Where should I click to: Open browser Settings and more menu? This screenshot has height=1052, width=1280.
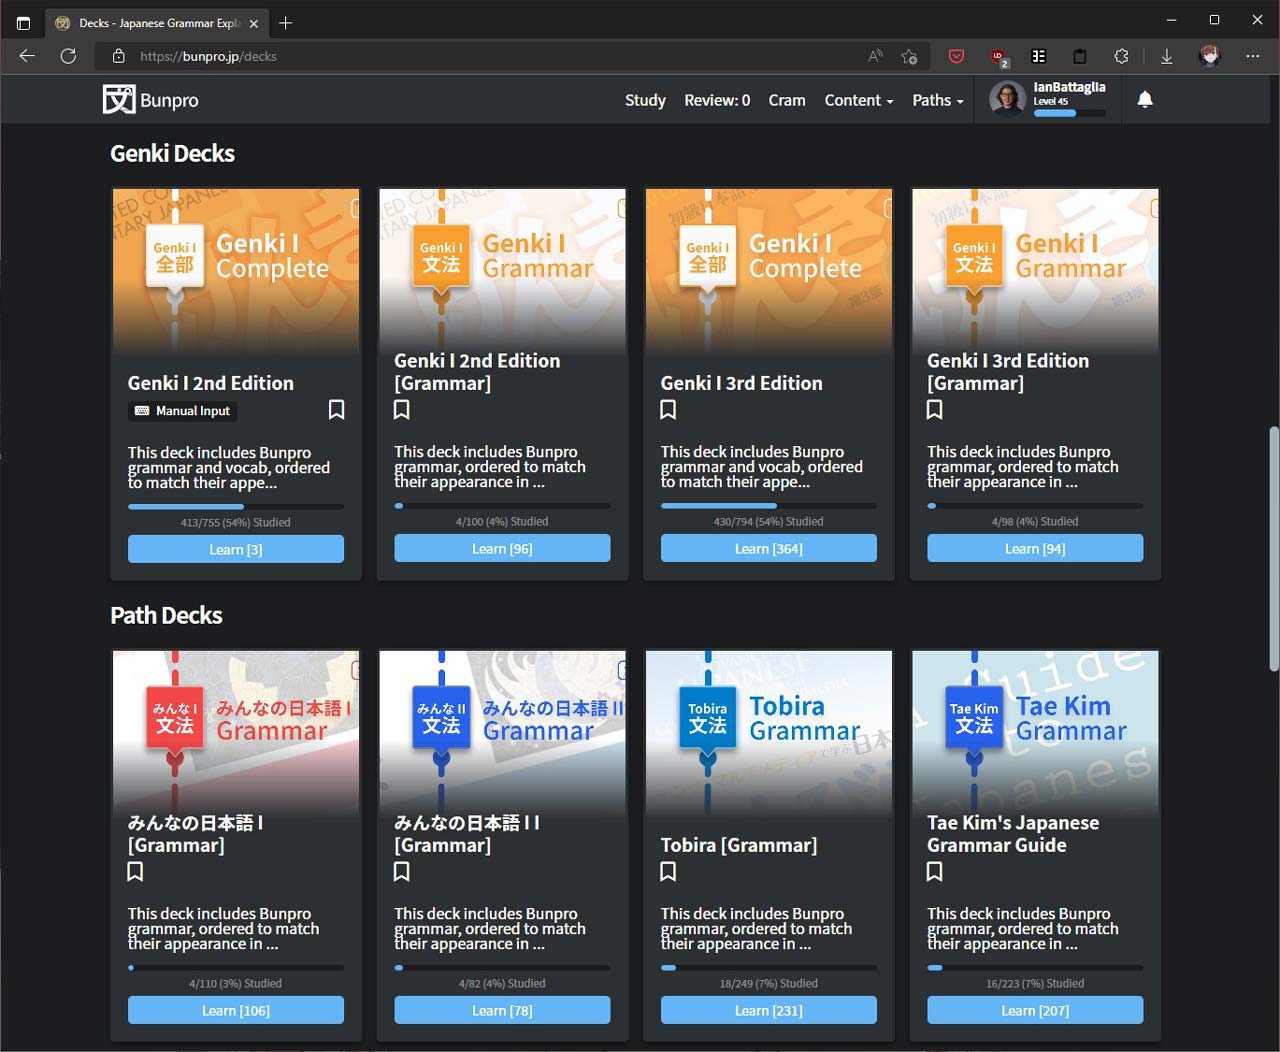pos(1252,56)
